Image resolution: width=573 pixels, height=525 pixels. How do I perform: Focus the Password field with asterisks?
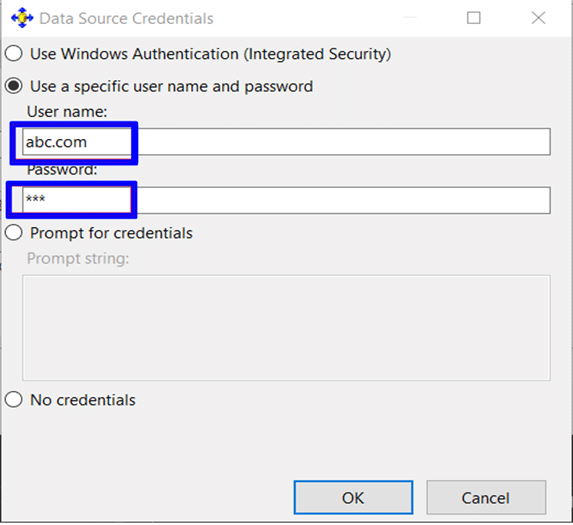[x=286, y=200]
